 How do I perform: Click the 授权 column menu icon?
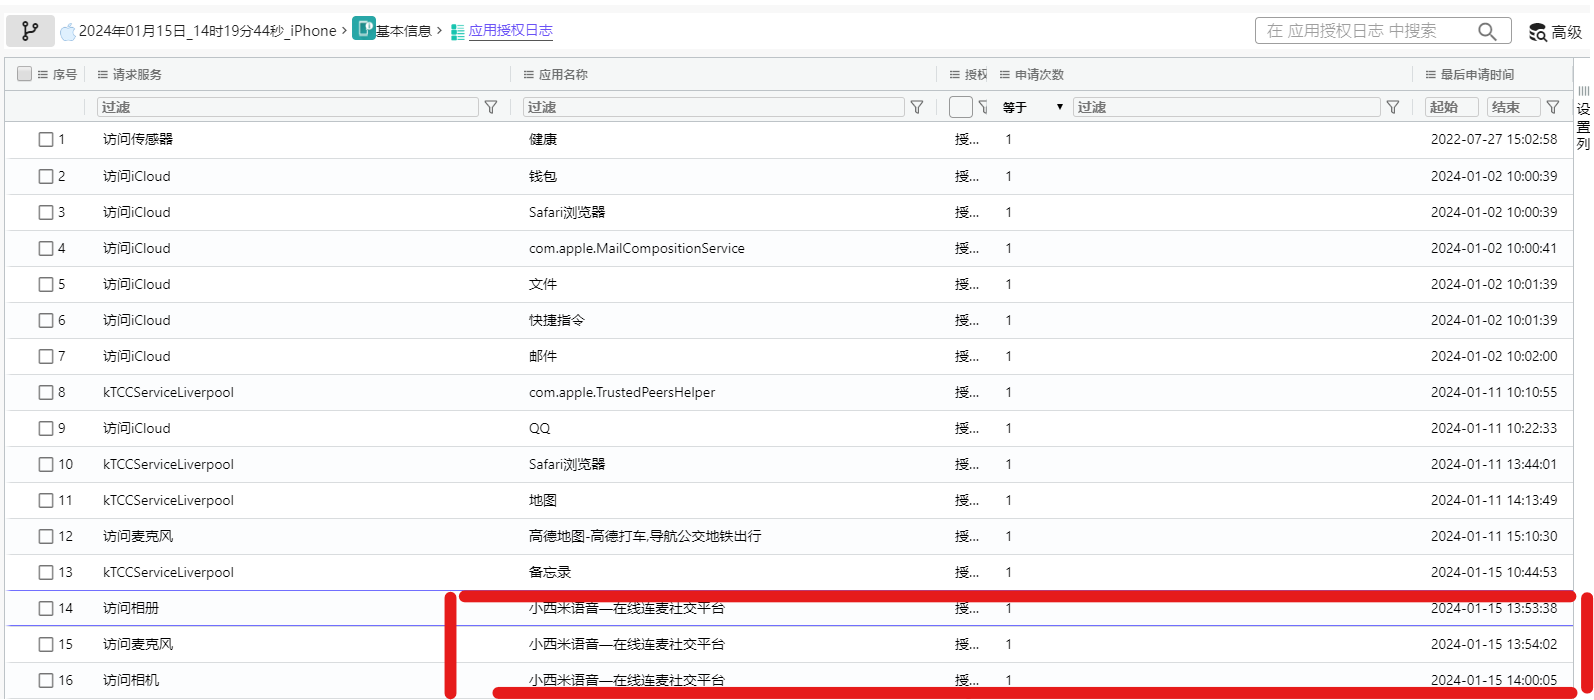(955, 75)
